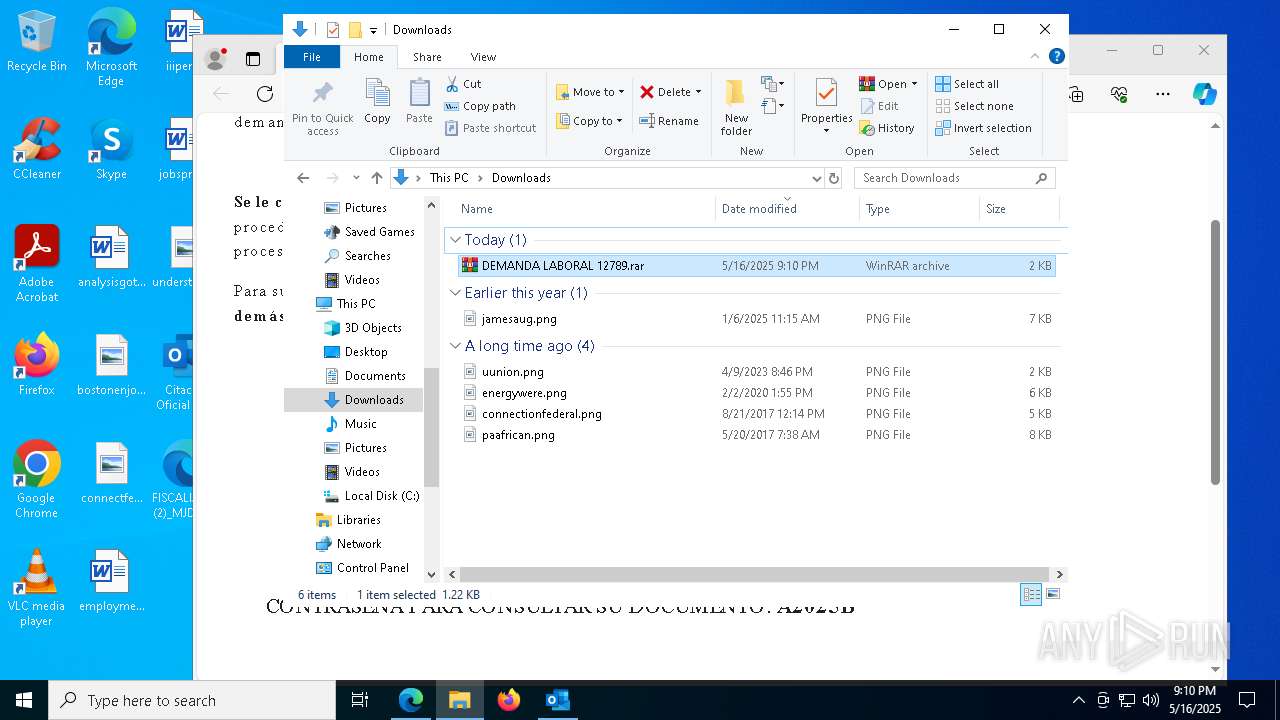Rename the selected archive

(x=669, y=121)
